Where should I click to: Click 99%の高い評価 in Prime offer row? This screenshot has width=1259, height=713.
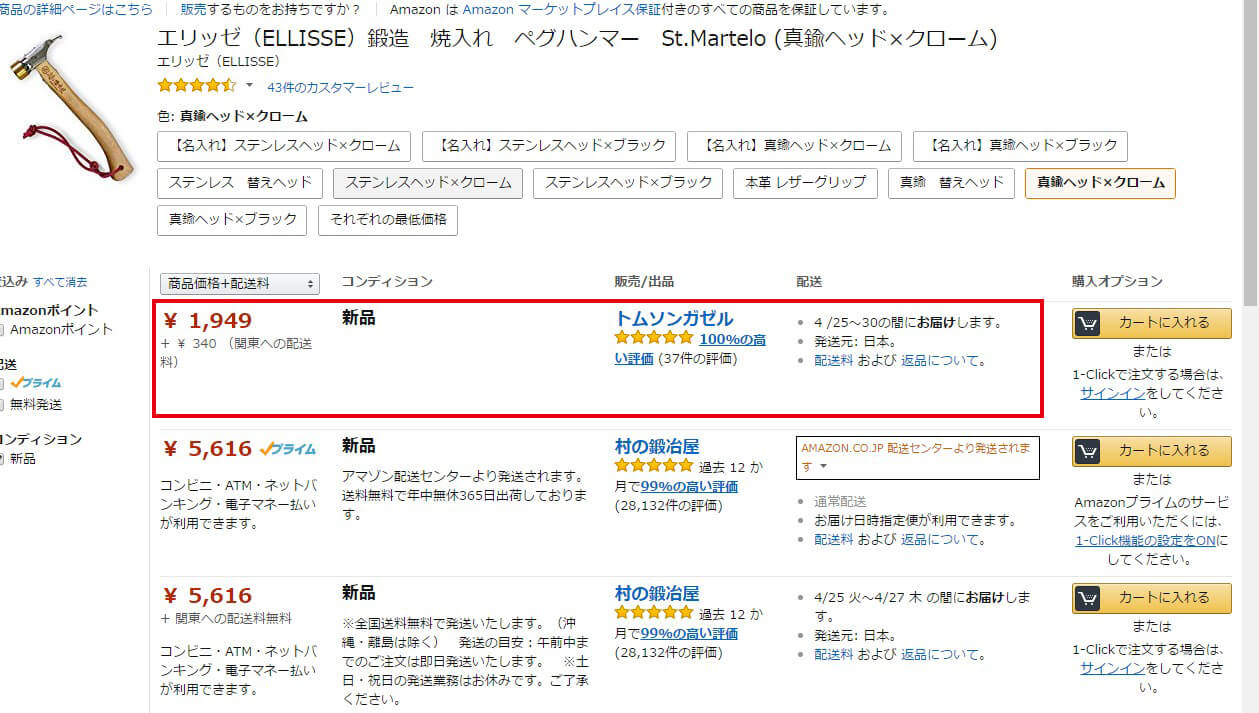(x=689, y=487)
